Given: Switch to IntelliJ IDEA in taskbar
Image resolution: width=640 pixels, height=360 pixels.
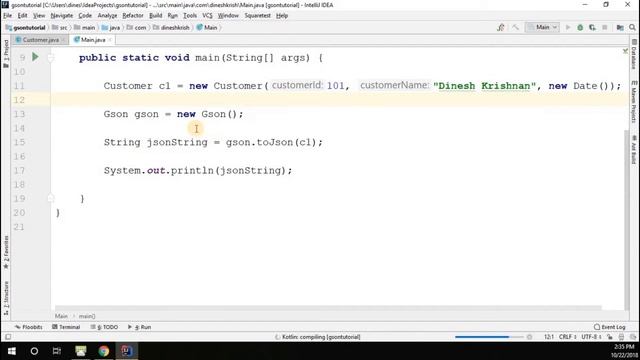Looking at the screenshot, I should coord(127,351).
